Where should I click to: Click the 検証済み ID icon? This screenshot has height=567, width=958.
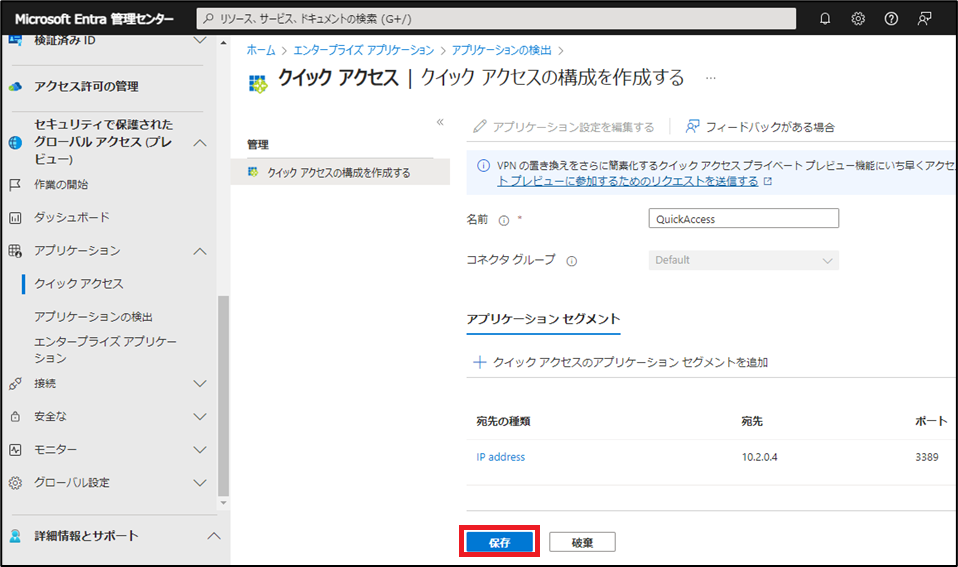(15, 40)
